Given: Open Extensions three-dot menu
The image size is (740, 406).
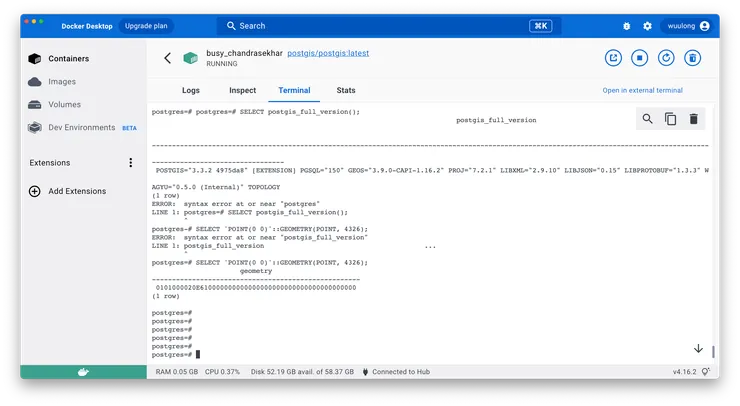Looking at the screenshot, I should pyautogui.click(x=131, y=162).
